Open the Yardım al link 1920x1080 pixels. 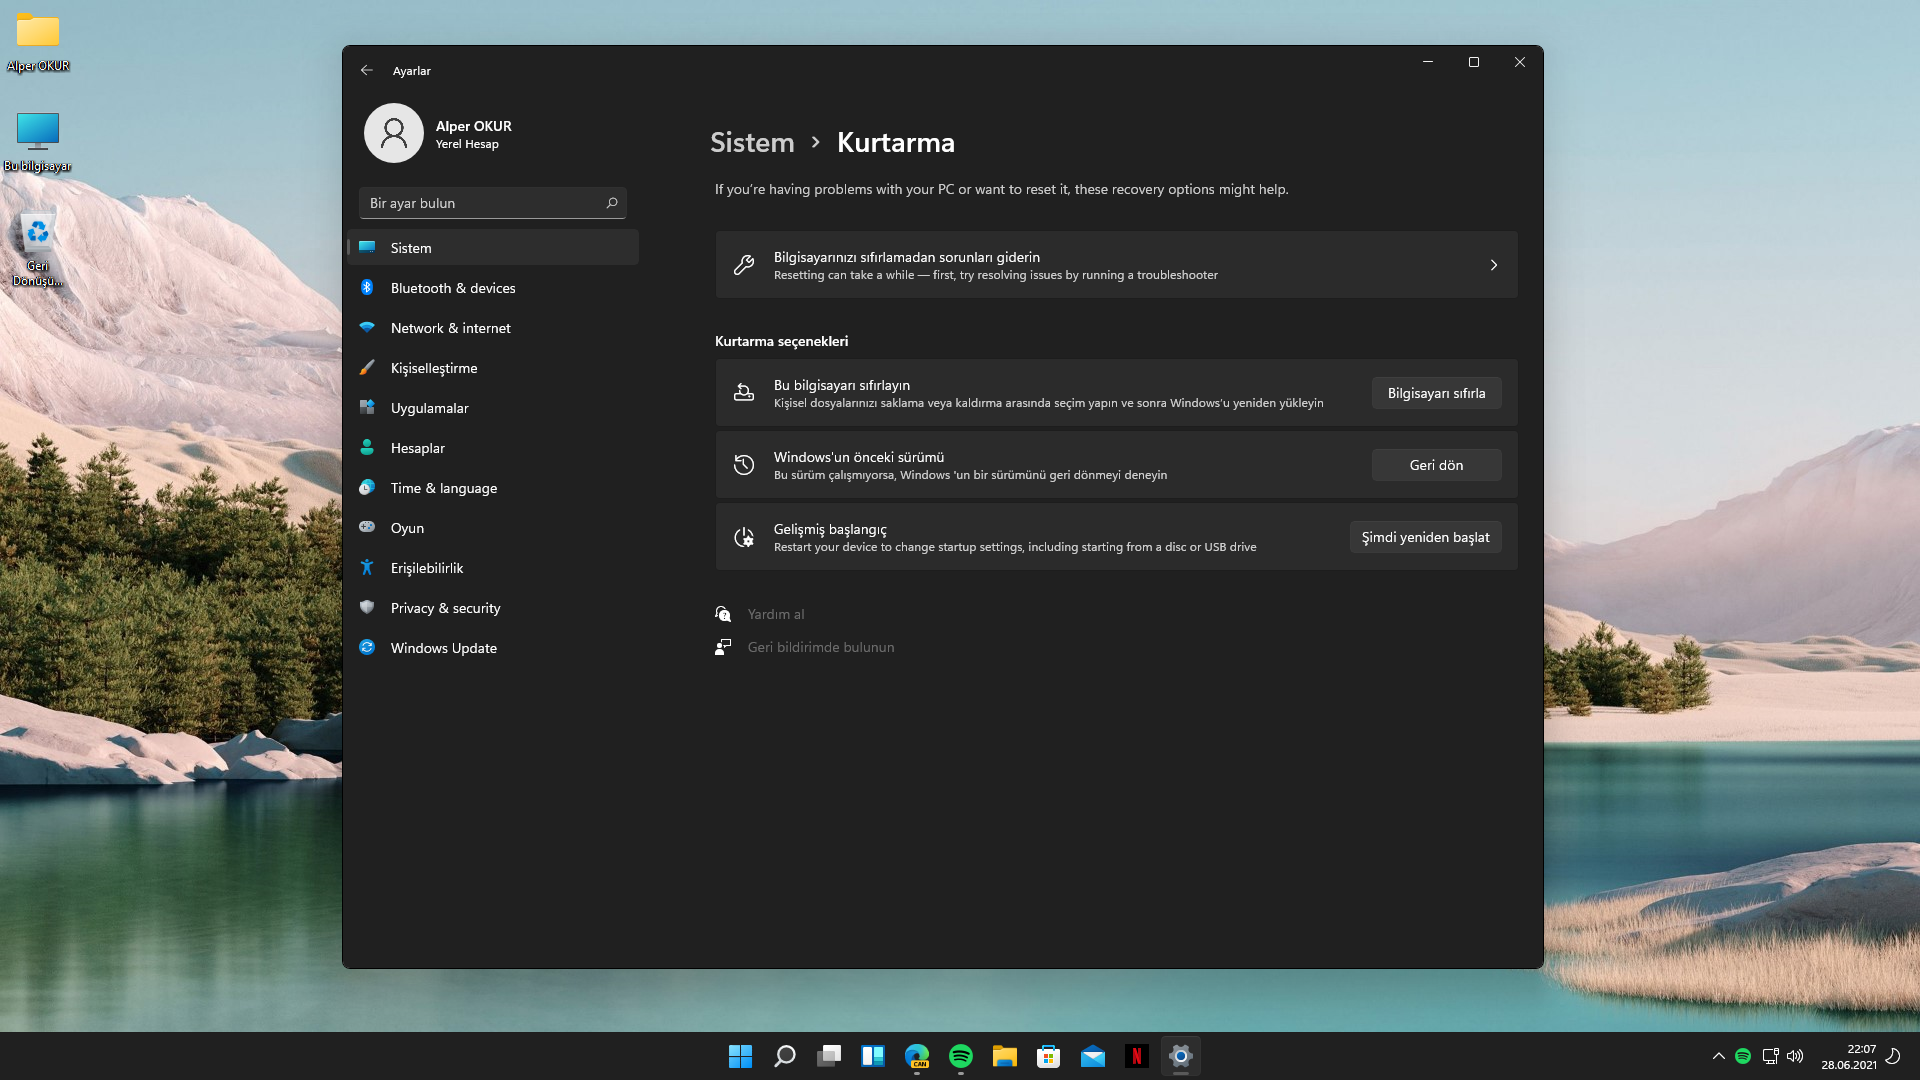tap(775, 614)
